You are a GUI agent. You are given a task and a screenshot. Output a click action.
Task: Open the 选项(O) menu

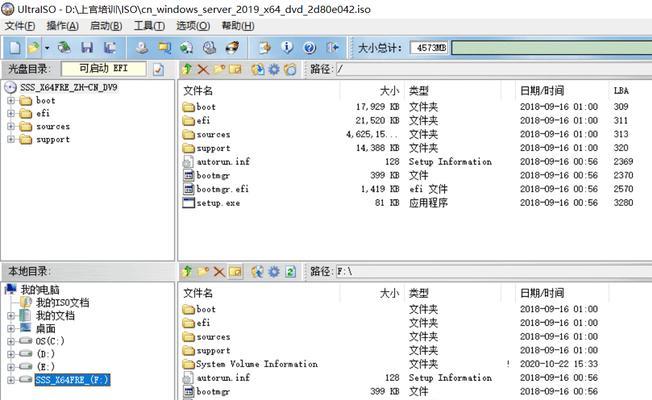193,26
